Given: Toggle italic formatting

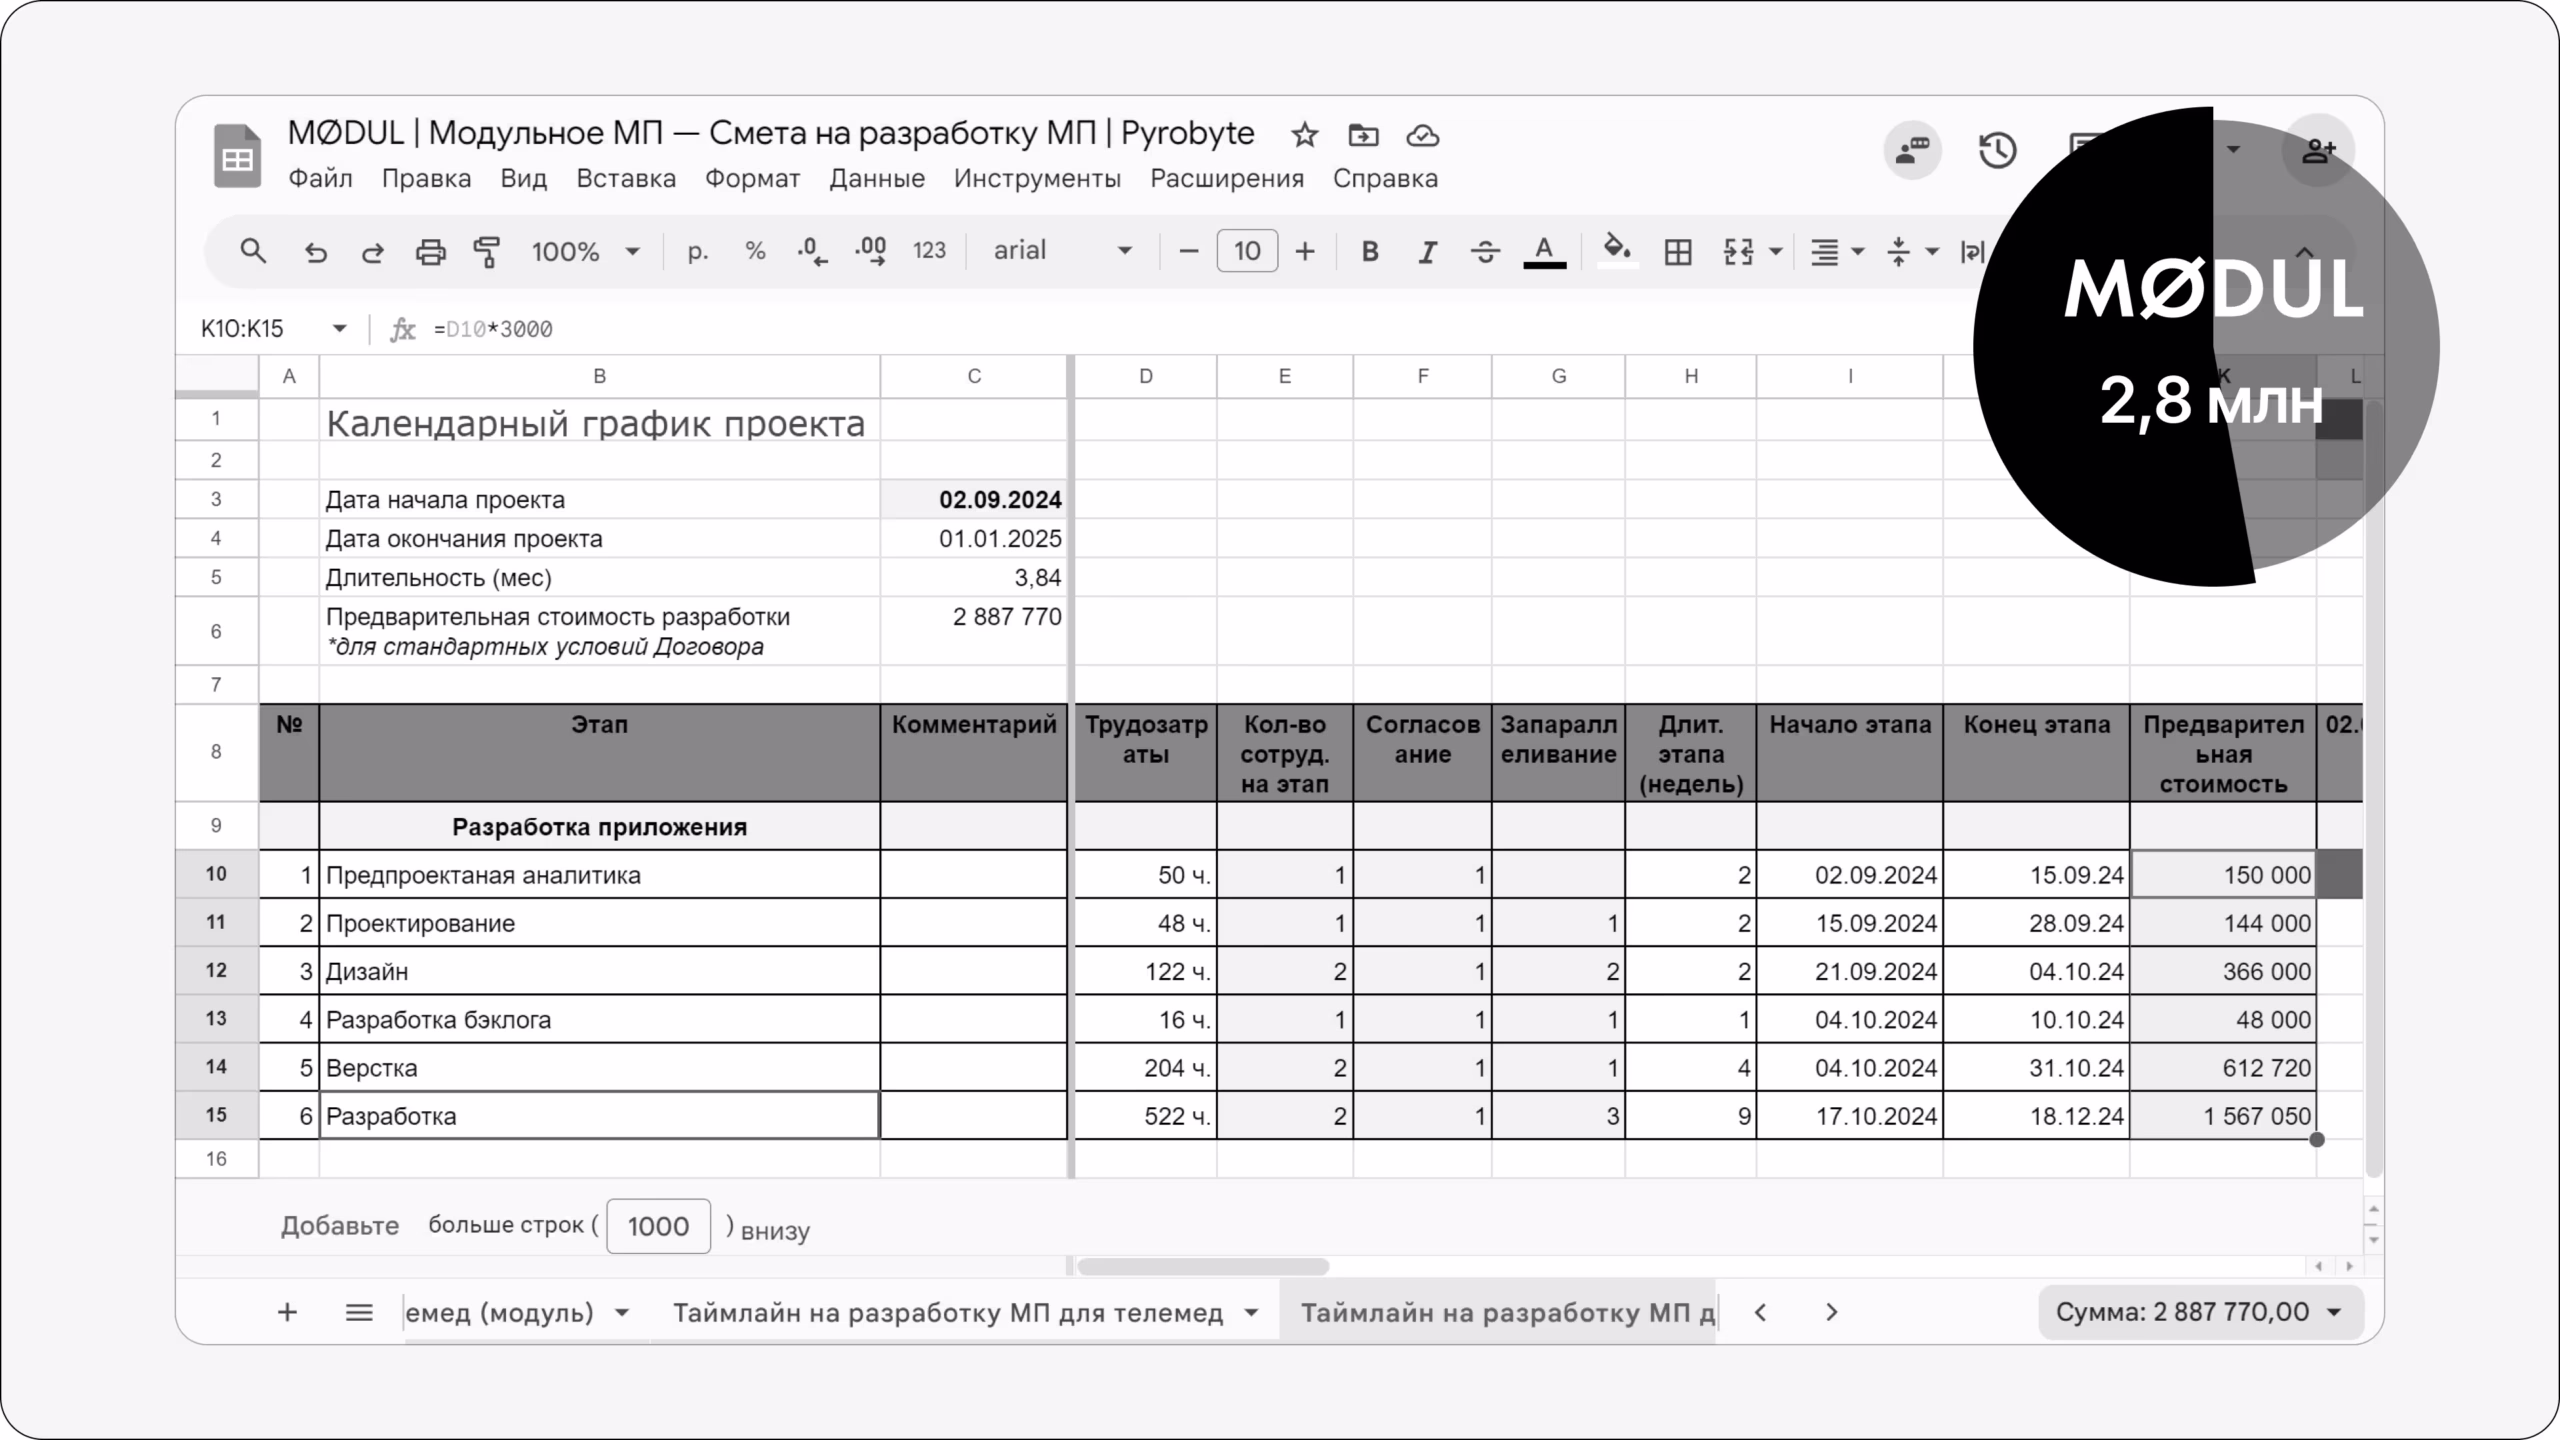Looking at the screenshot, I should tap(1428, 251).
